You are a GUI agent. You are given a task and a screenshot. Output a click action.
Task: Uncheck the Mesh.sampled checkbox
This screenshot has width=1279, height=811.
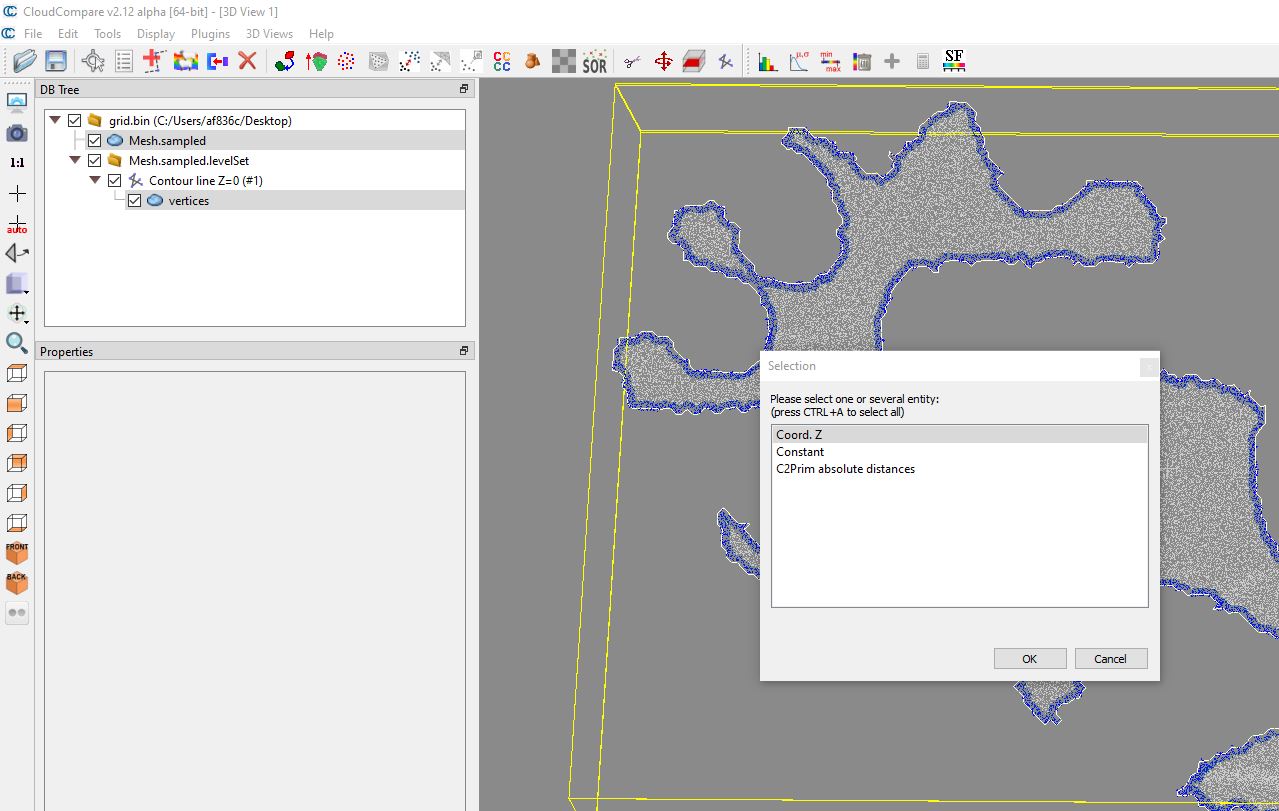(94, 141)
